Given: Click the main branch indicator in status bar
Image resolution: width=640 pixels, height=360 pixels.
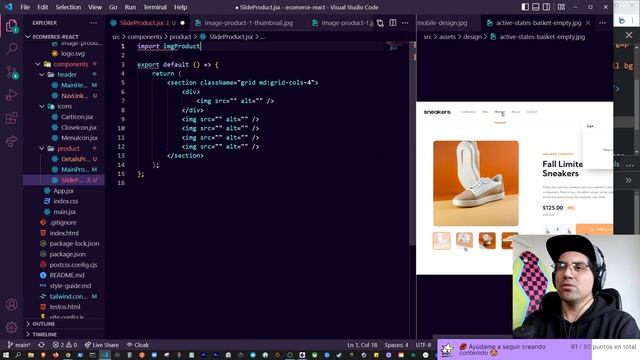Looking at the screenshot, I should coord(19,345).
